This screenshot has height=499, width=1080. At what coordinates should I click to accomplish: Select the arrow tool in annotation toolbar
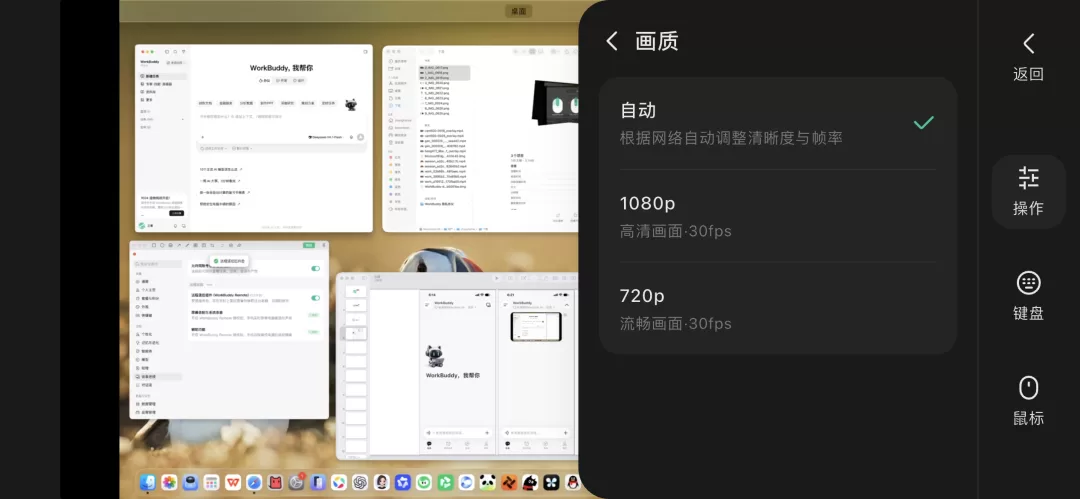tap(178, 245)
